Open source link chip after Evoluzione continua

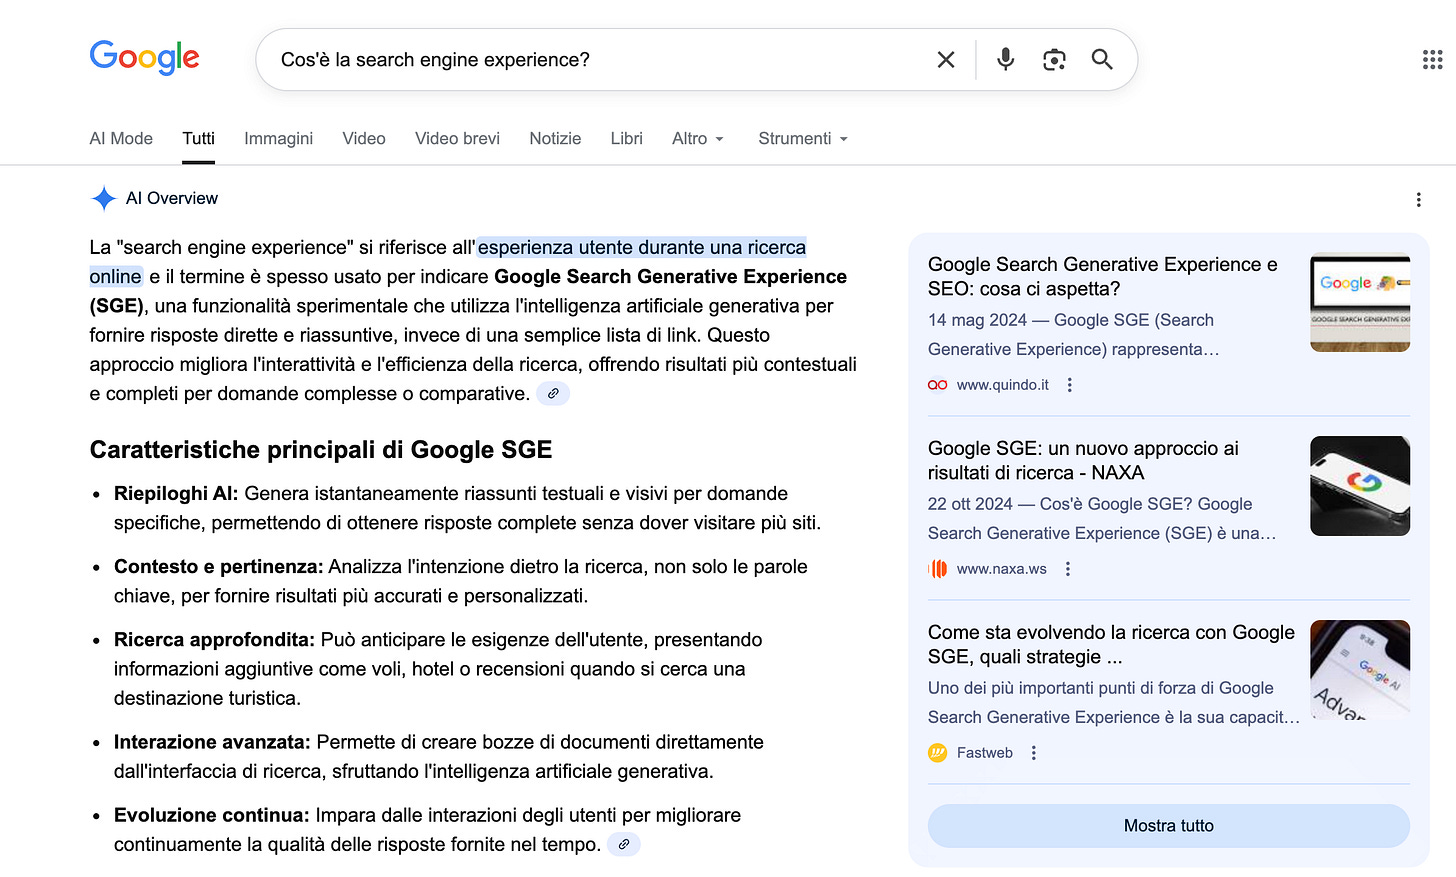624,845
